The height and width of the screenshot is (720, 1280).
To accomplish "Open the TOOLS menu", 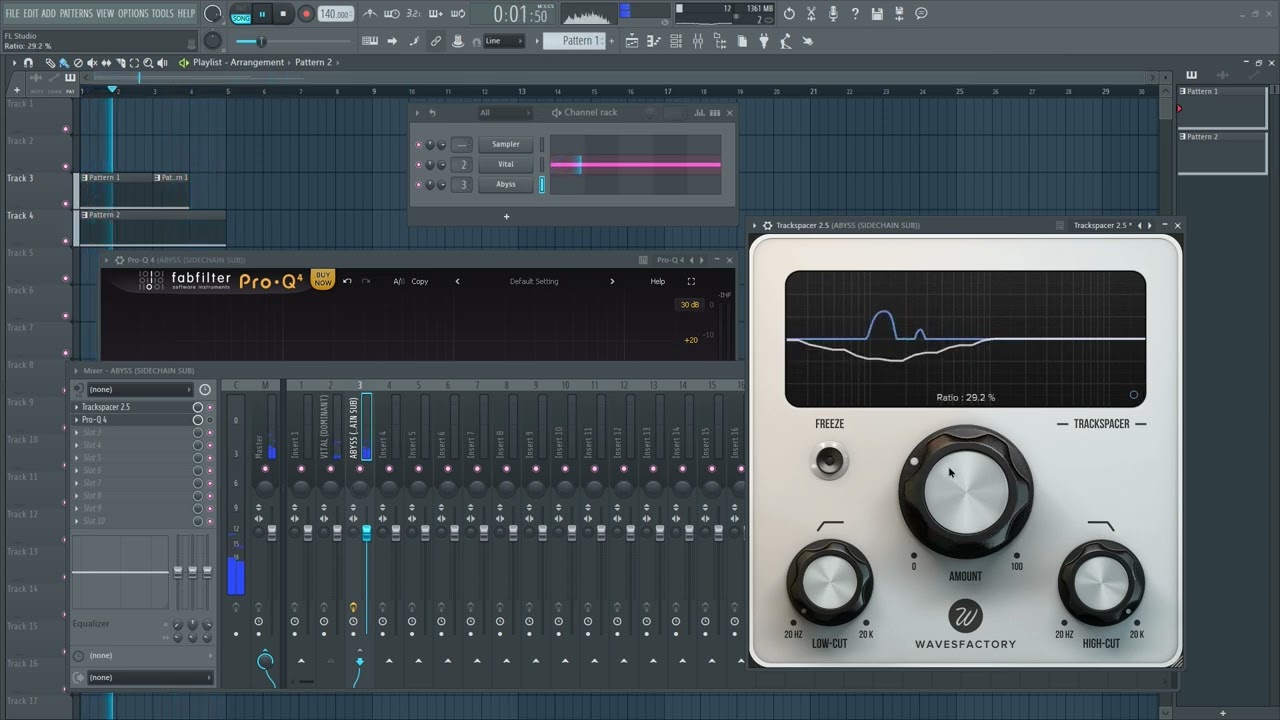I will pos(162,13).
